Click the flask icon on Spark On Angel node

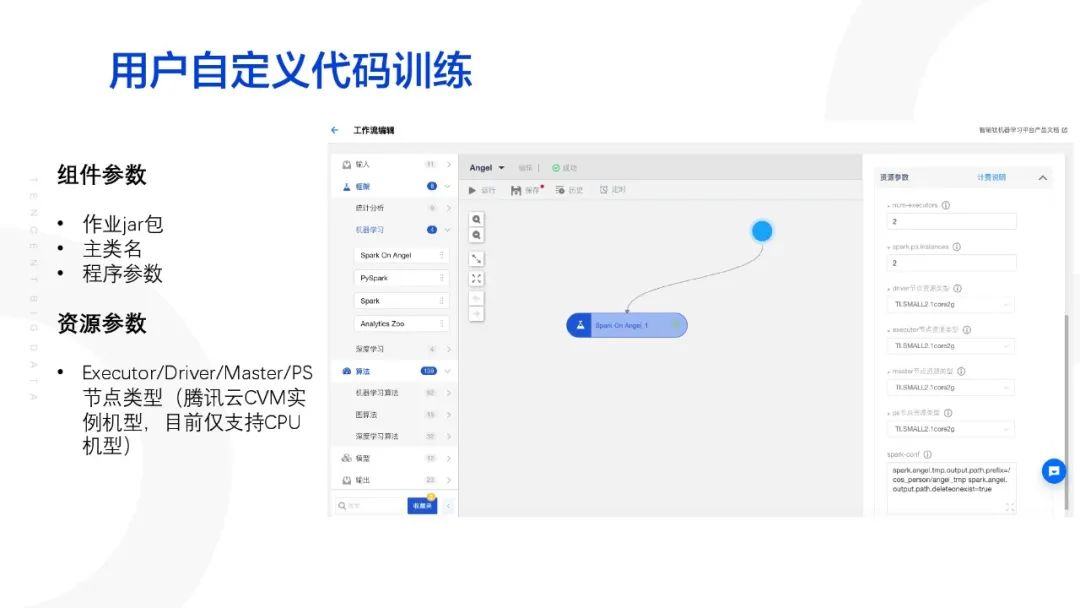(580, 325)
